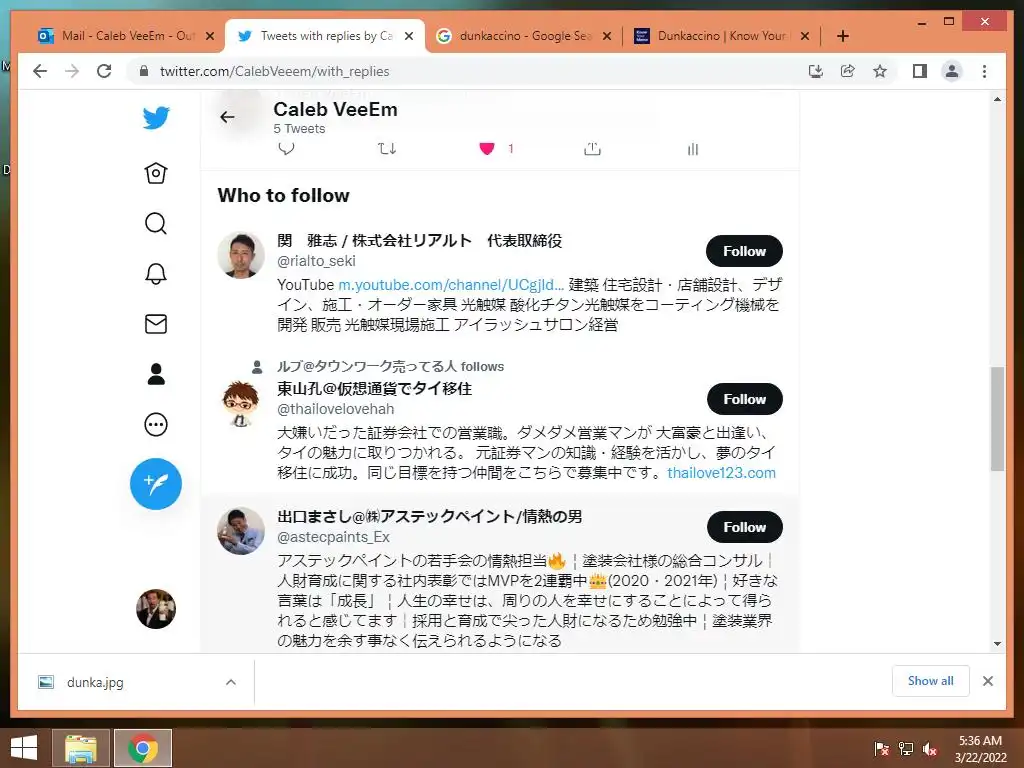Click the install app icon in address bar
This screenshot has width=1024, height=768.
(x=816, y=71)
